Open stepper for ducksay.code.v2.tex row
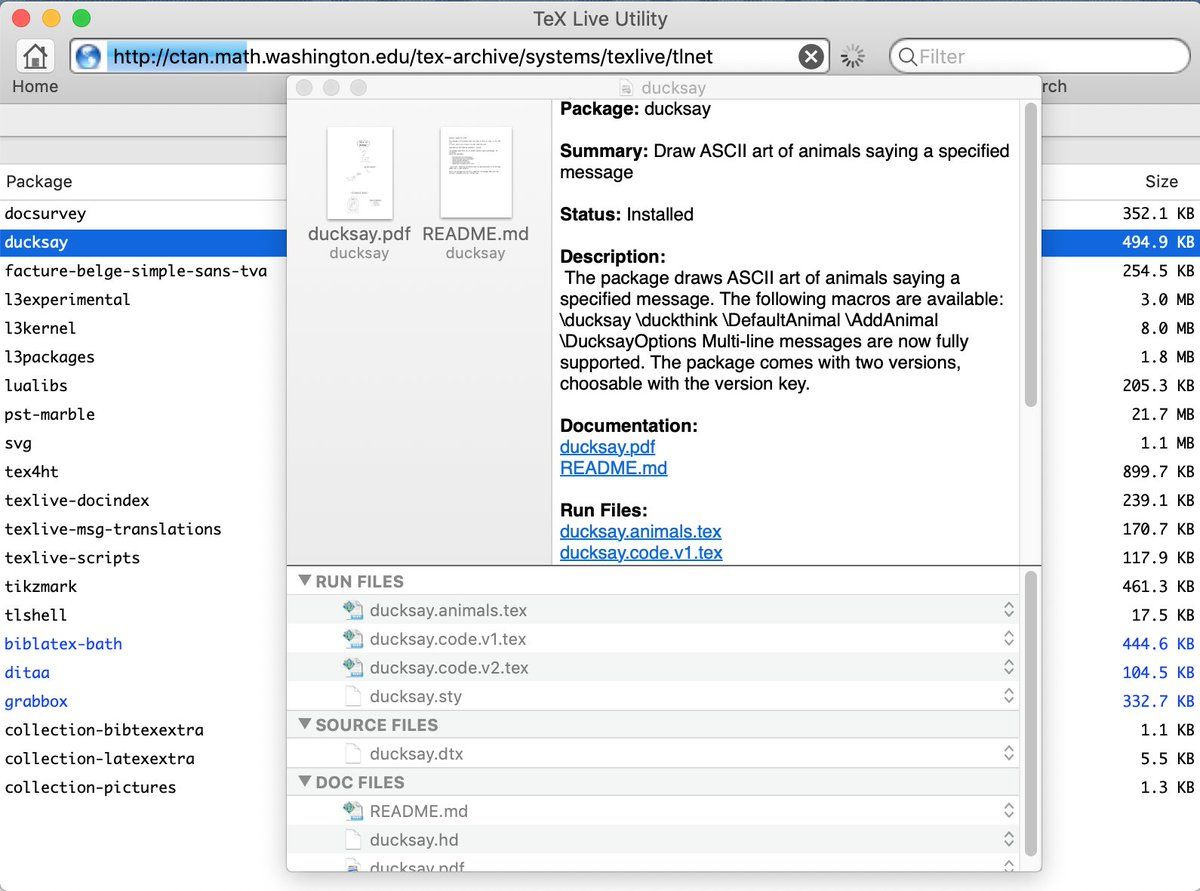The width and height of the screenshot is (1200, 891). pyautogui.click(x=1008, y=667)
